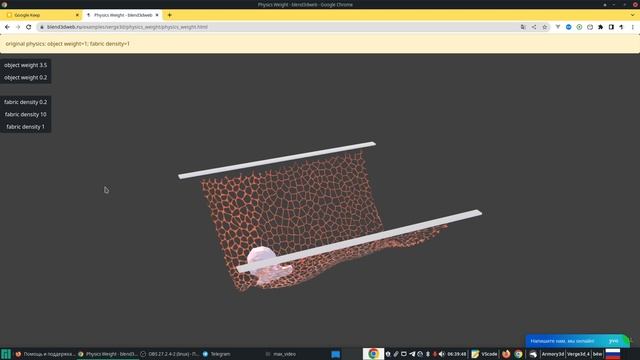This screenshot has height=360, width=640.
Task: Bookmark the page with the star icon
Action: coord(544,27)
